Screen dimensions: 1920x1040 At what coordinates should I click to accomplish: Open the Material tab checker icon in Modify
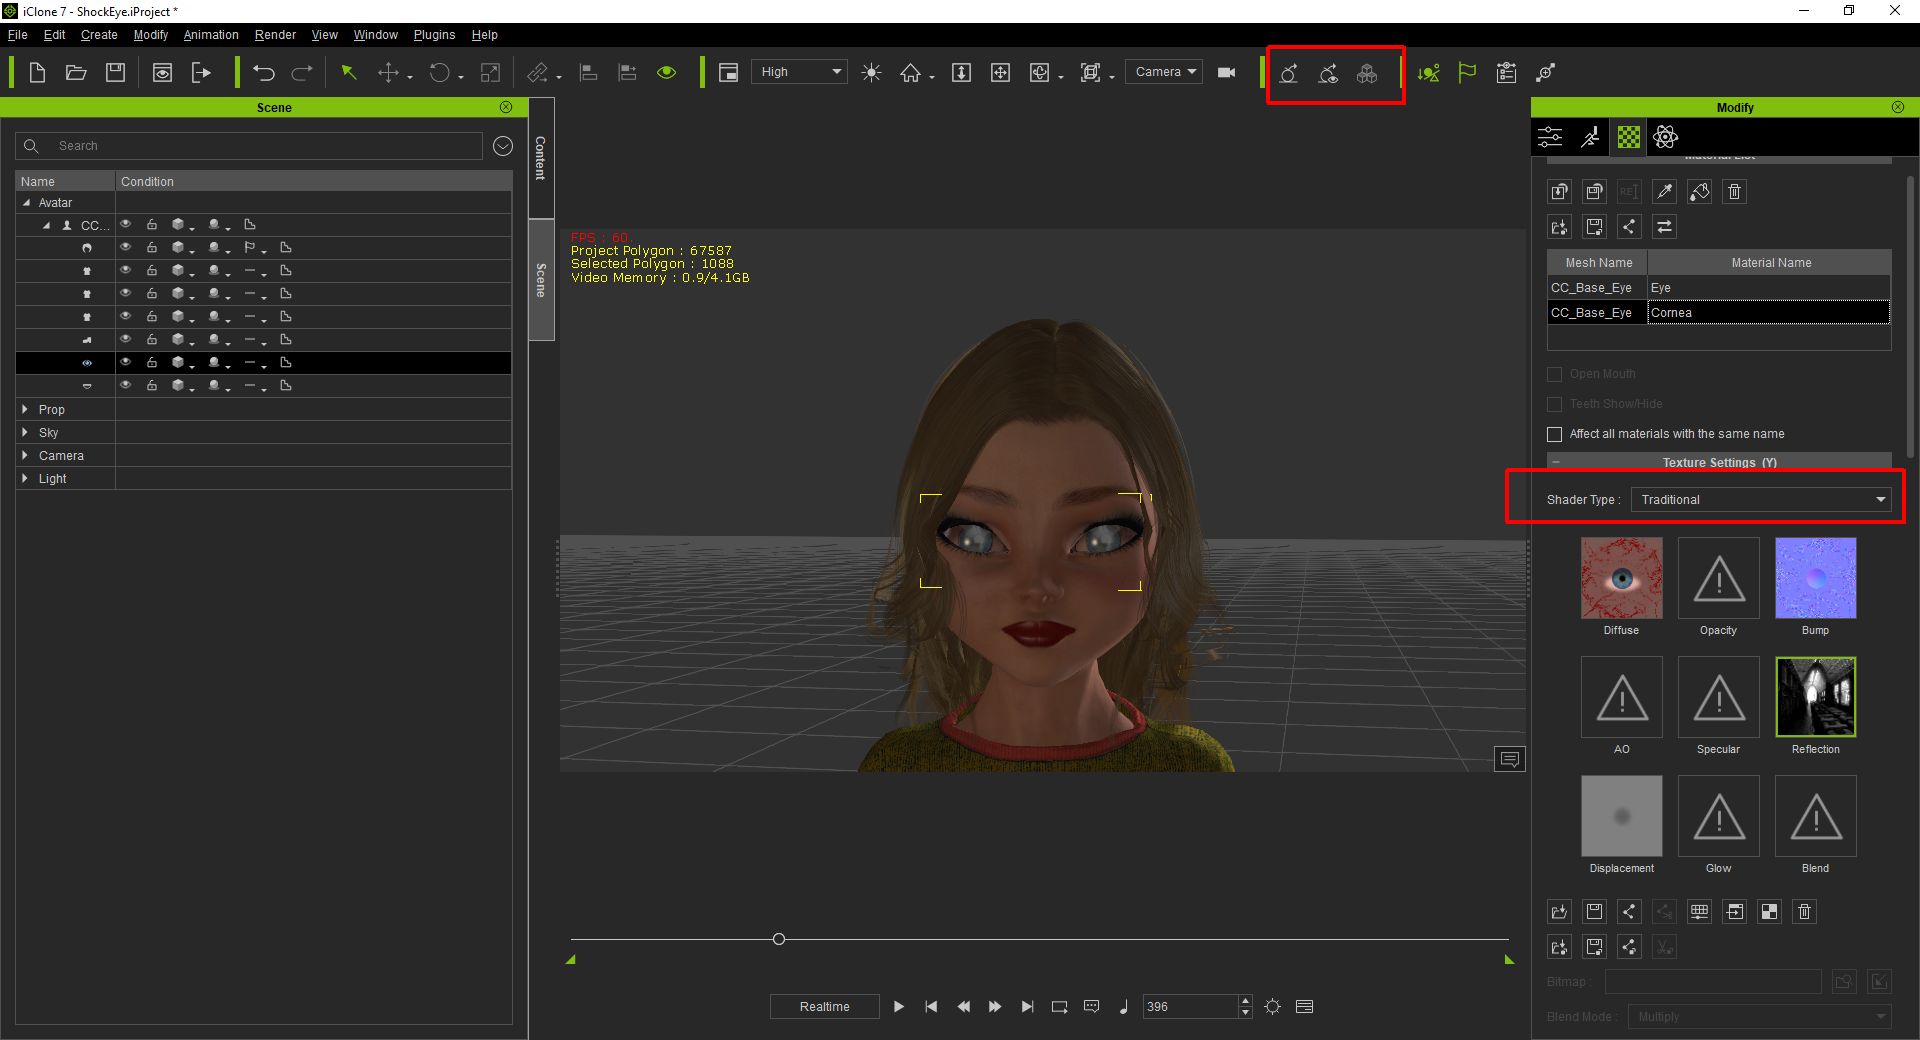coord(1629,137)
